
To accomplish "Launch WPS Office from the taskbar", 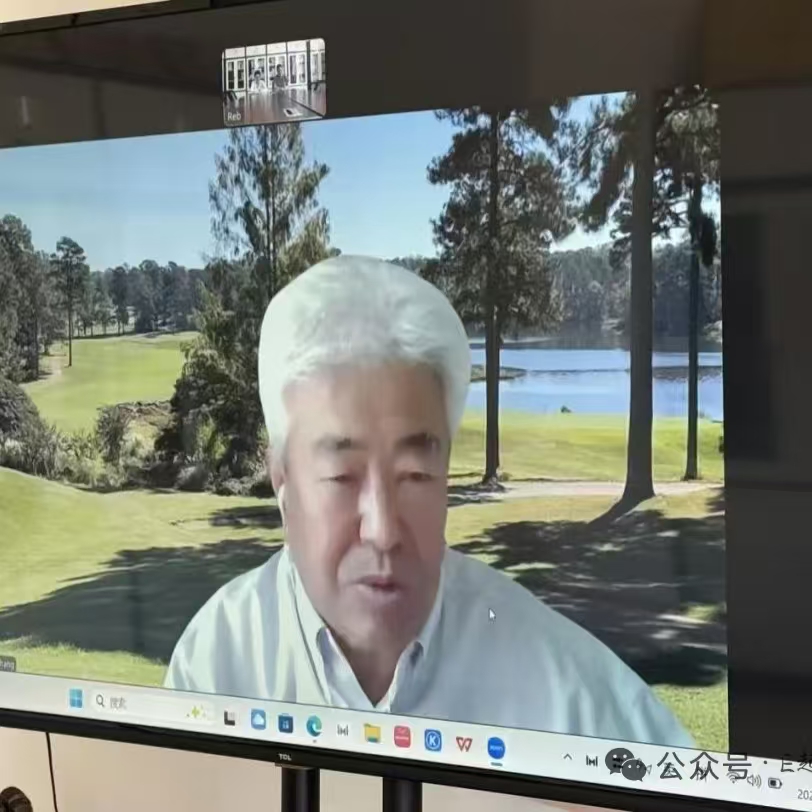I will point(464,744).
